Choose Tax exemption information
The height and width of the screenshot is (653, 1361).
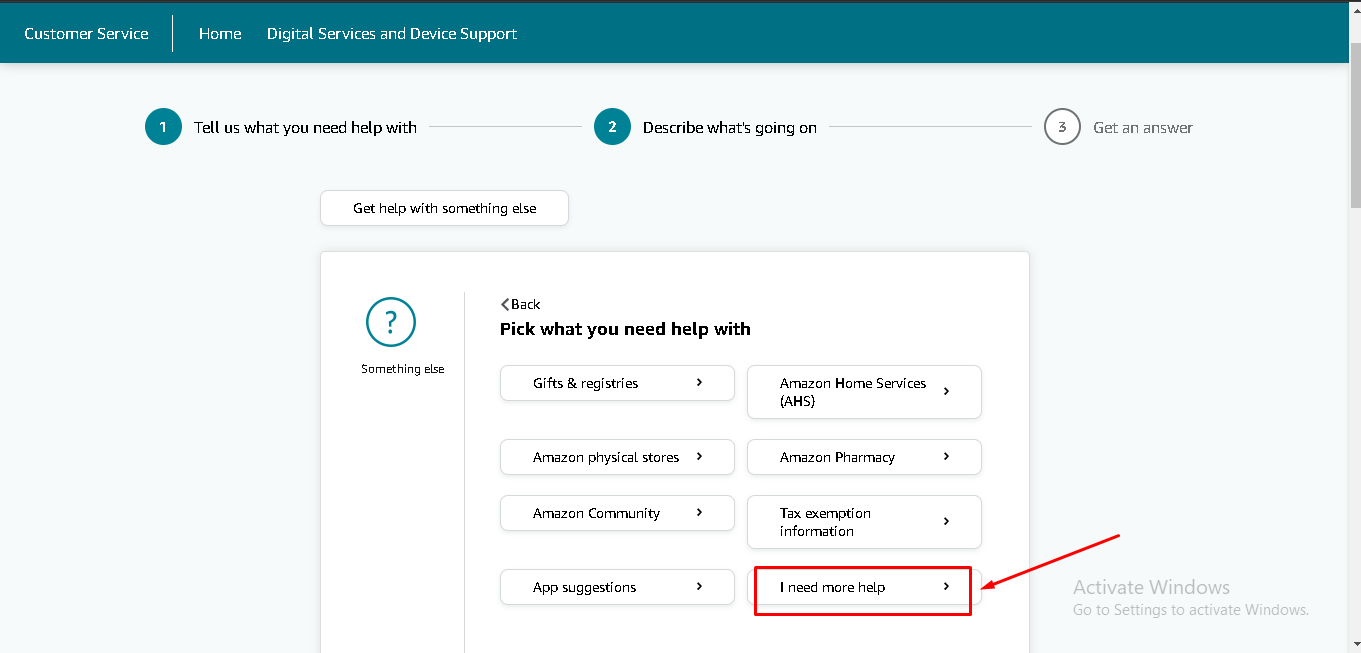(864, 522)
